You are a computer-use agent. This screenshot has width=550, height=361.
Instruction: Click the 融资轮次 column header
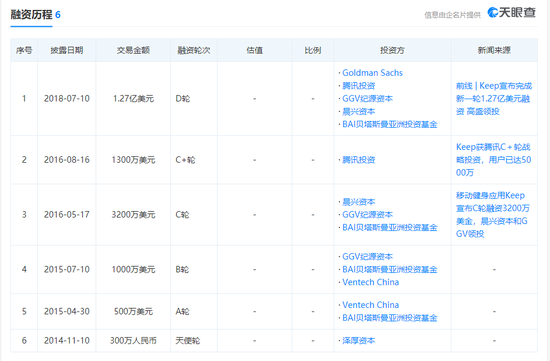coord(194,50)
